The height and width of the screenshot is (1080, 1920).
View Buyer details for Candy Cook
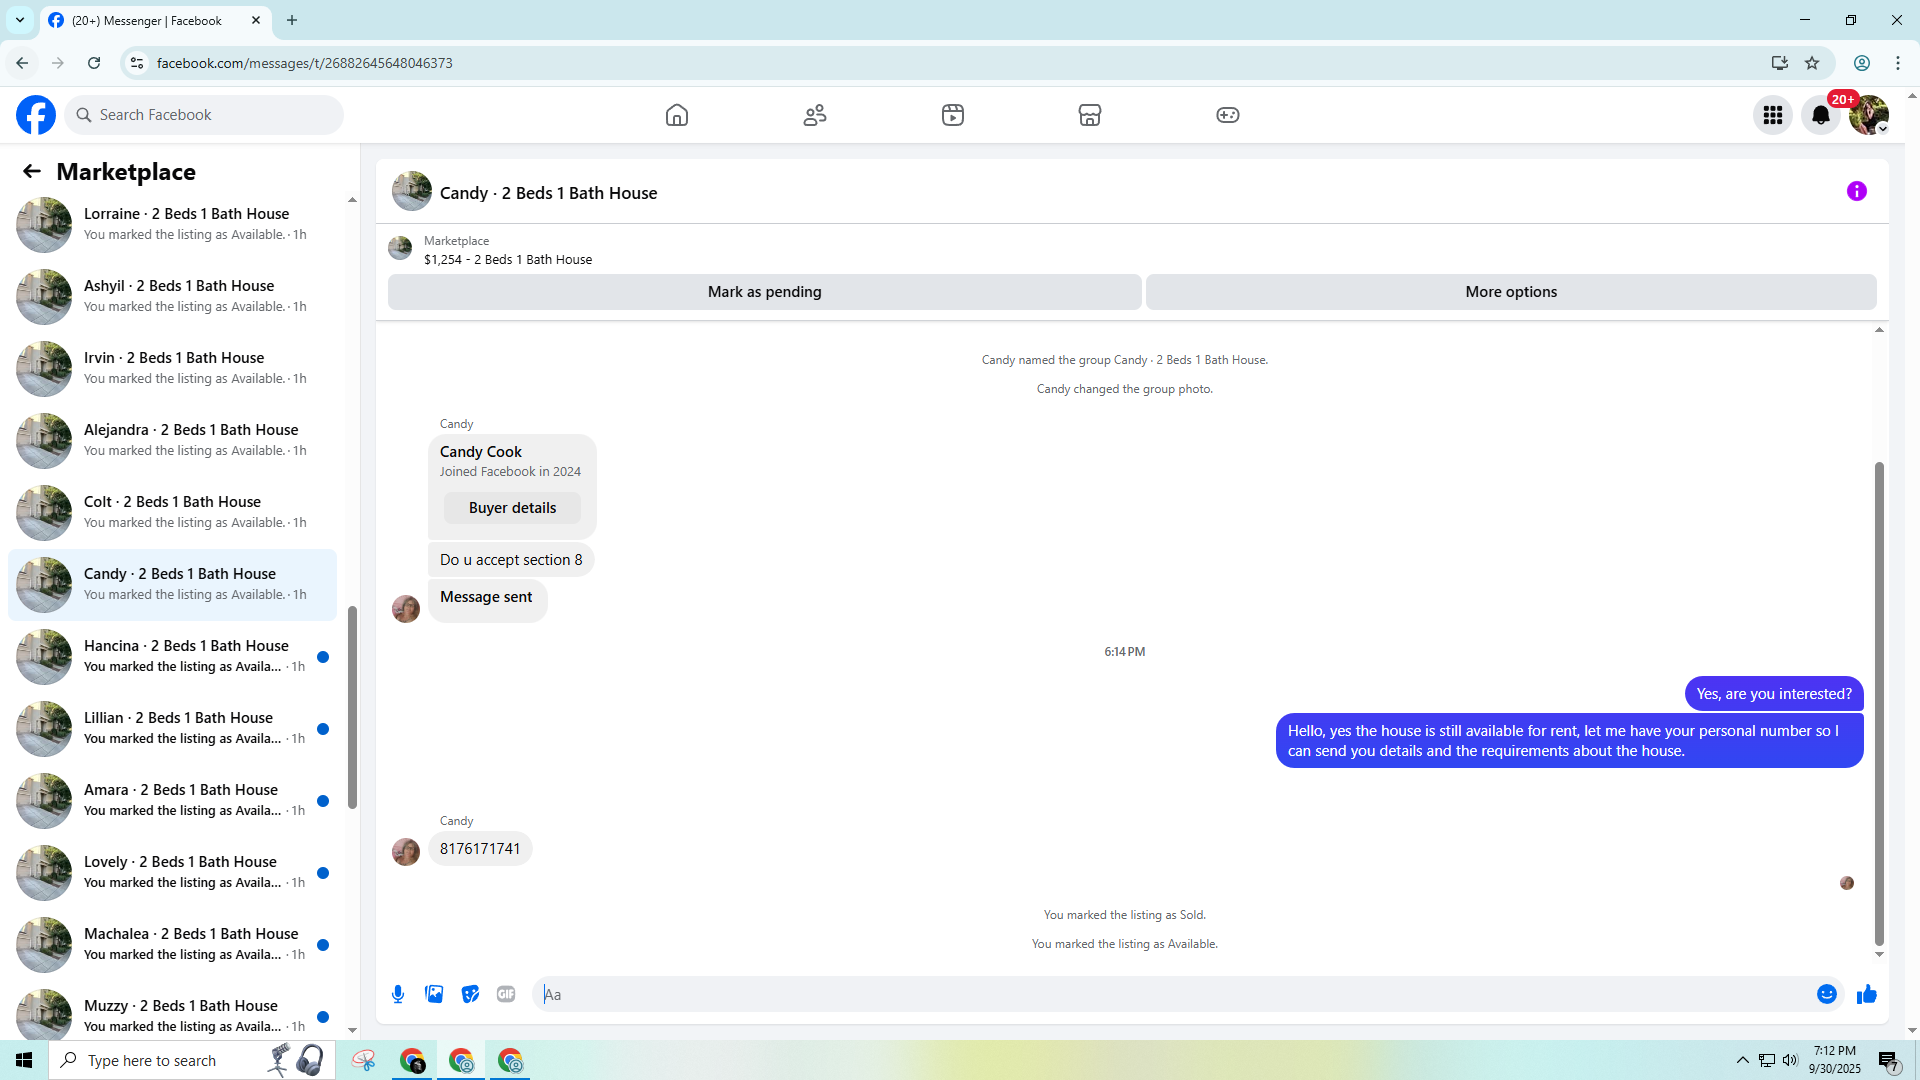512,508
